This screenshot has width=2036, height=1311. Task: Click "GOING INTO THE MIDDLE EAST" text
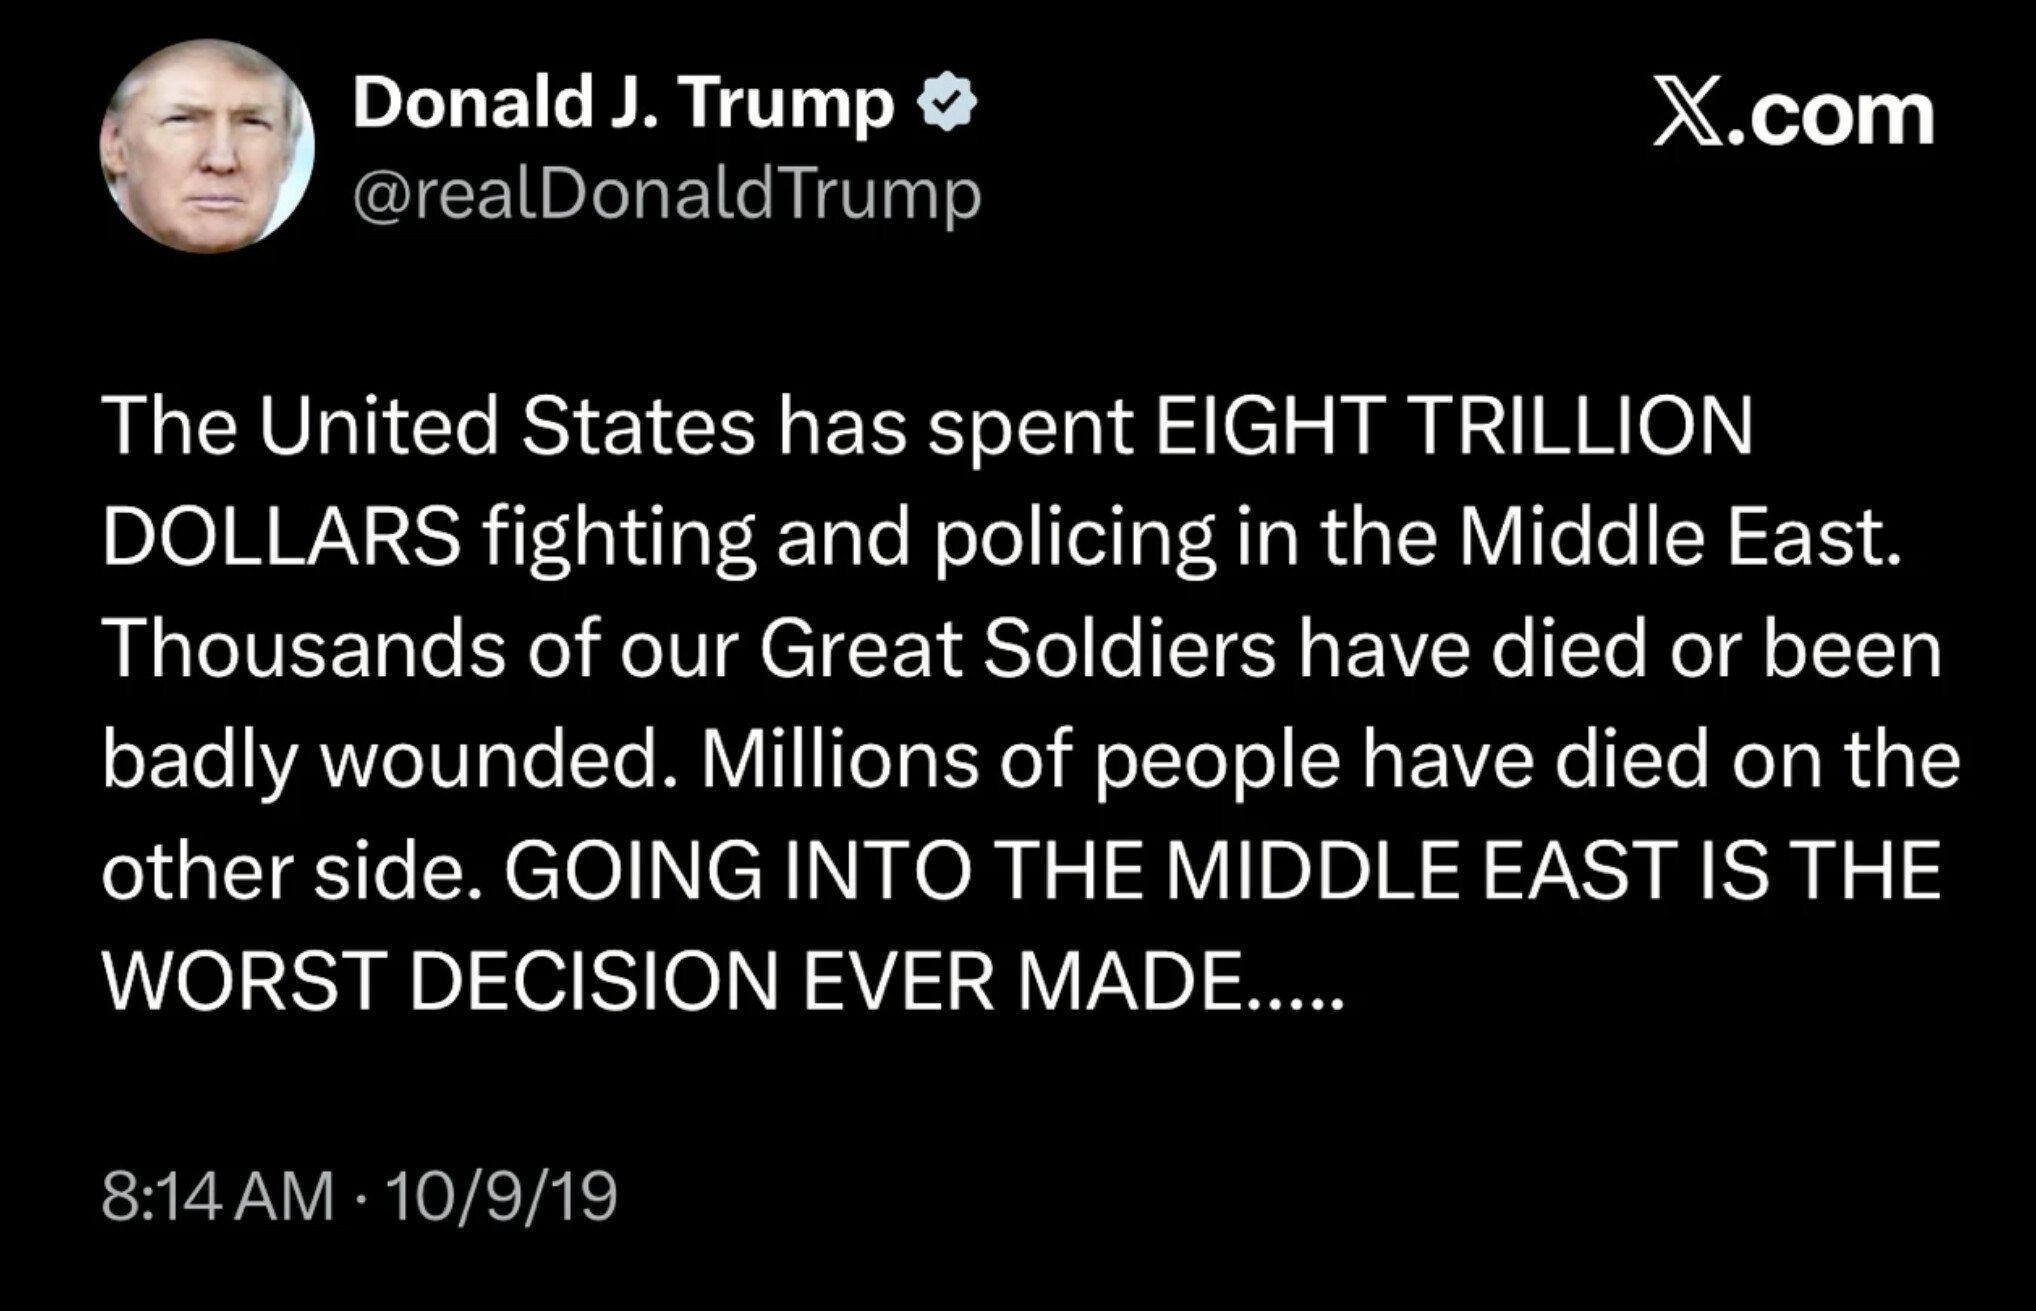click(1088, 871)
